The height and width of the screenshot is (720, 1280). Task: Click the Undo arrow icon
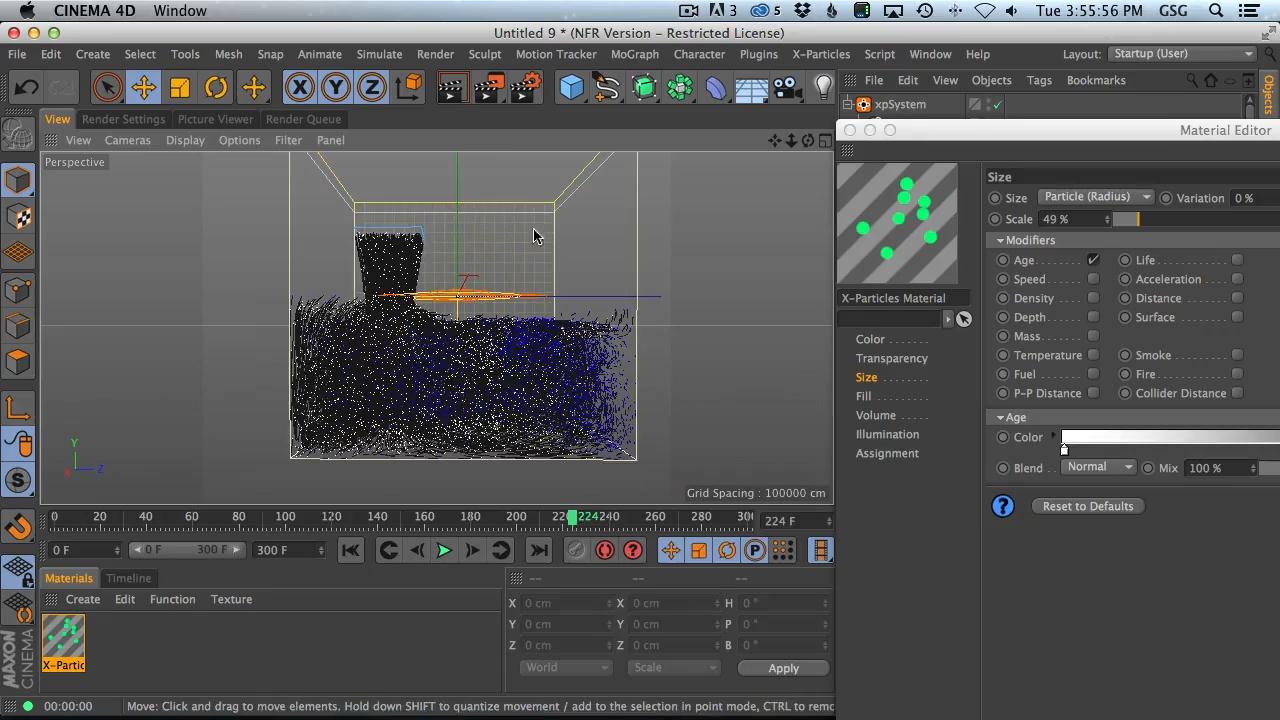pyautogui.click(x=26, y=88)
